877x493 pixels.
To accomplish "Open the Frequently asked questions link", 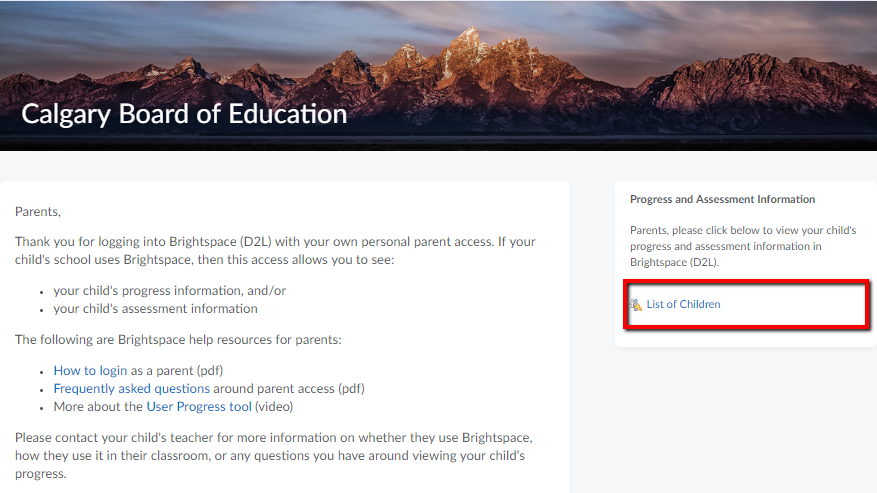I will tap(131, 389).
